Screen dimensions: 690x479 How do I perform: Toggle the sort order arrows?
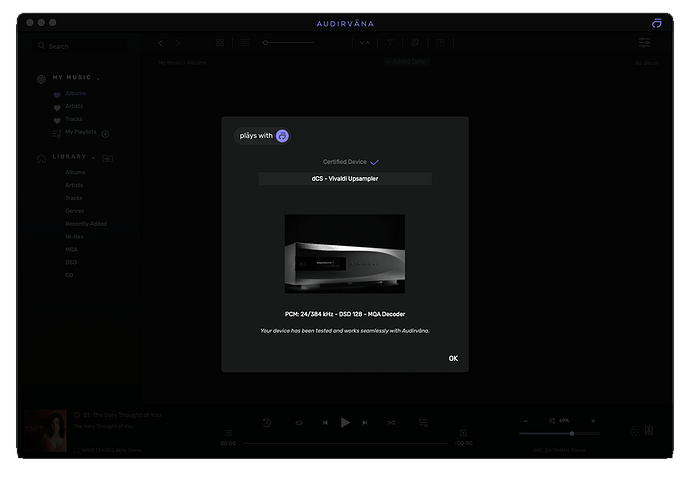365,43
